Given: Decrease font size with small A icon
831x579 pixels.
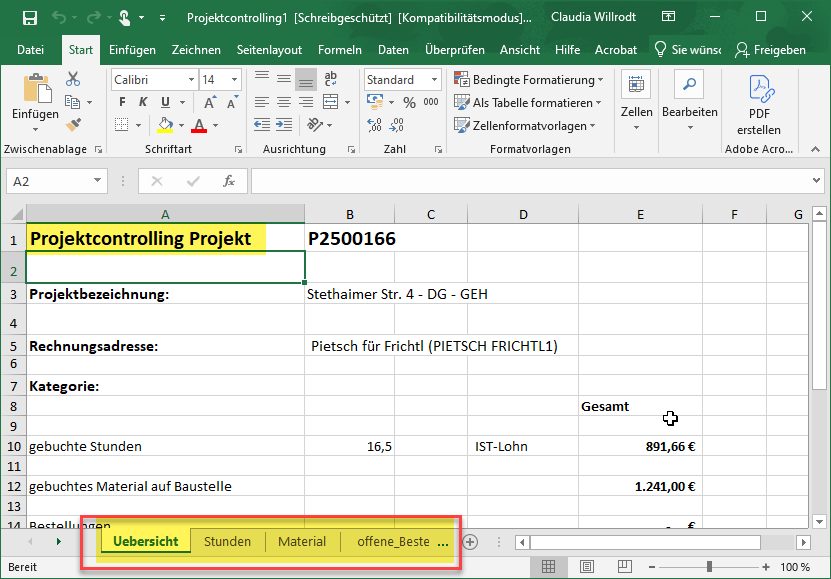Looking at the screenshot, I should (232, 102).
